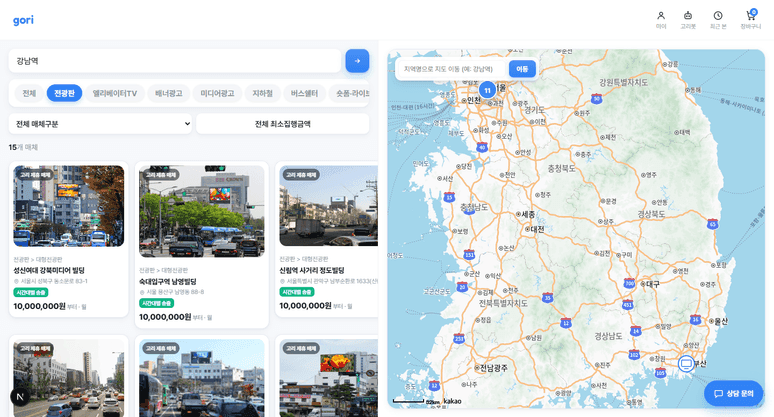Open the 숙대입구역 남영빌딩 photo
This screenshot has height=417, width=774.
point(201,211)
